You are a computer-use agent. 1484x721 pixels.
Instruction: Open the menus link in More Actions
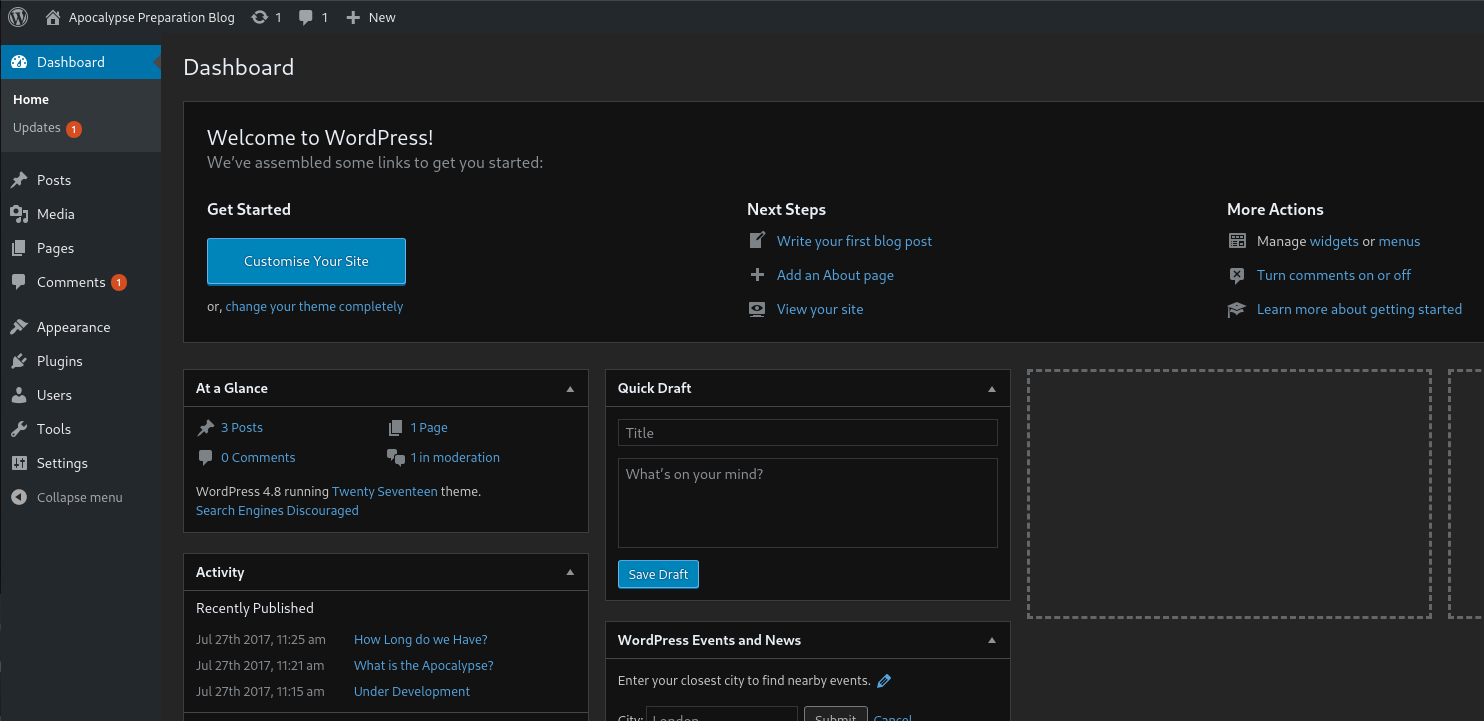tap(1399, 241)
